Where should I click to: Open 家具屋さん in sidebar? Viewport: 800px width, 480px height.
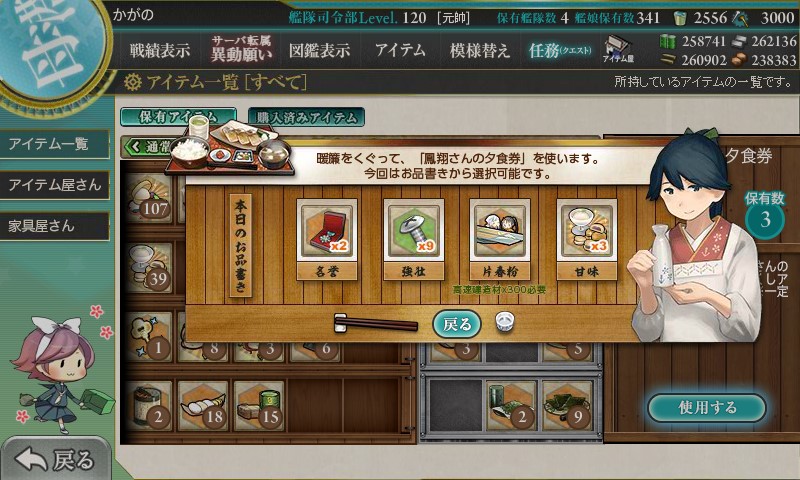pos(55,226)
